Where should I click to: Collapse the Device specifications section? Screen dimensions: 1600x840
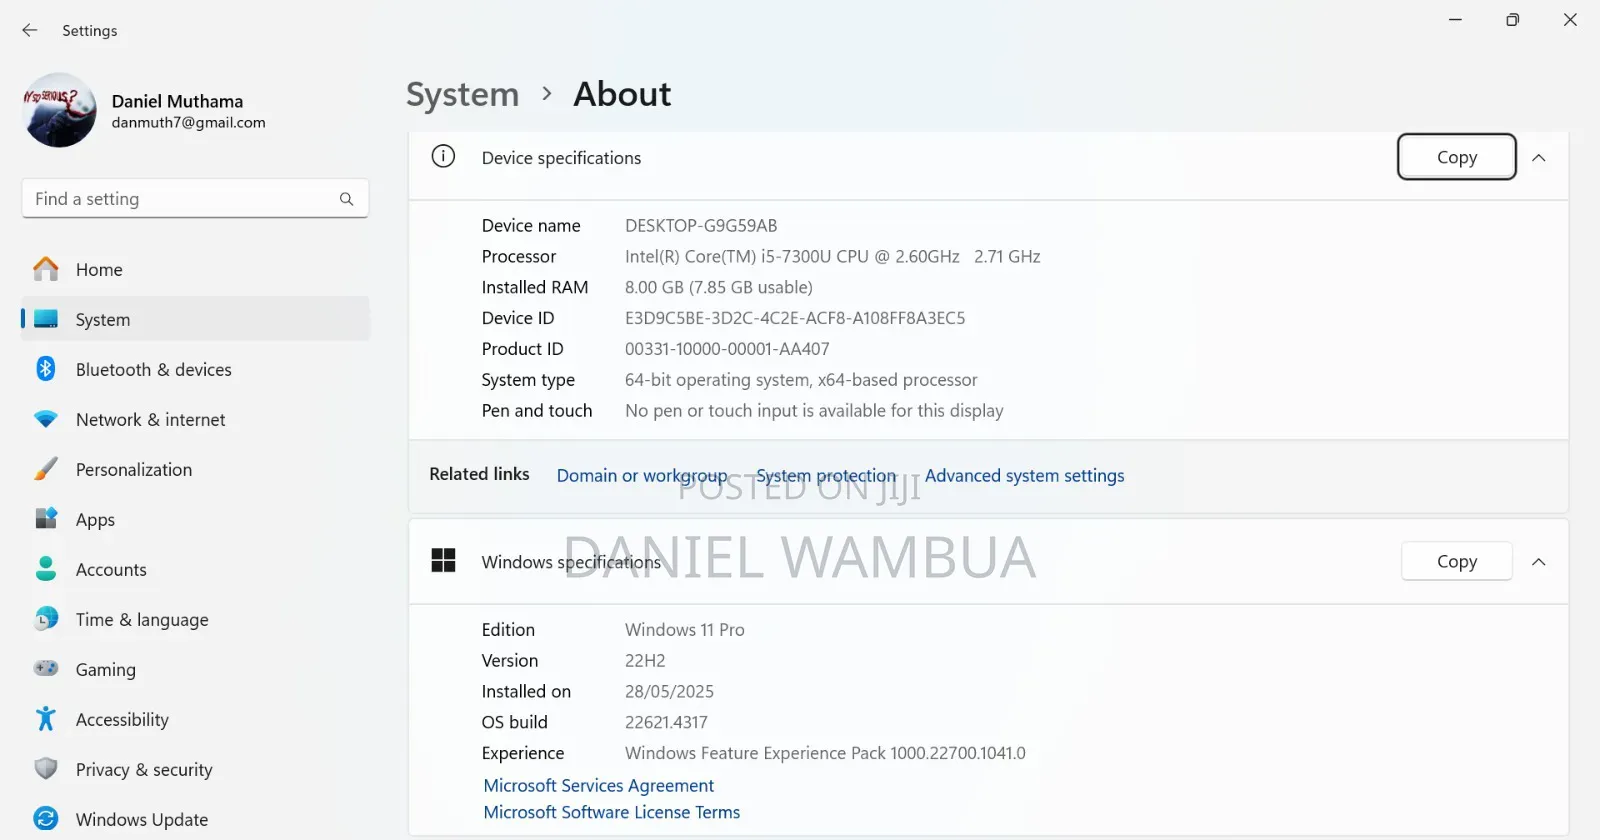click(1539, 158)
